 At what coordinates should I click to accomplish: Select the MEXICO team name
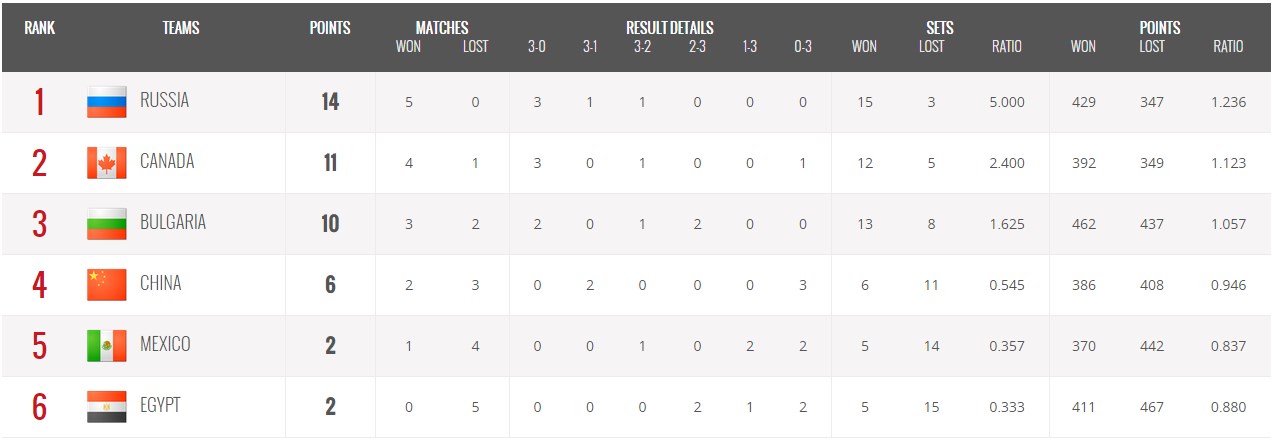coord(165,344)
